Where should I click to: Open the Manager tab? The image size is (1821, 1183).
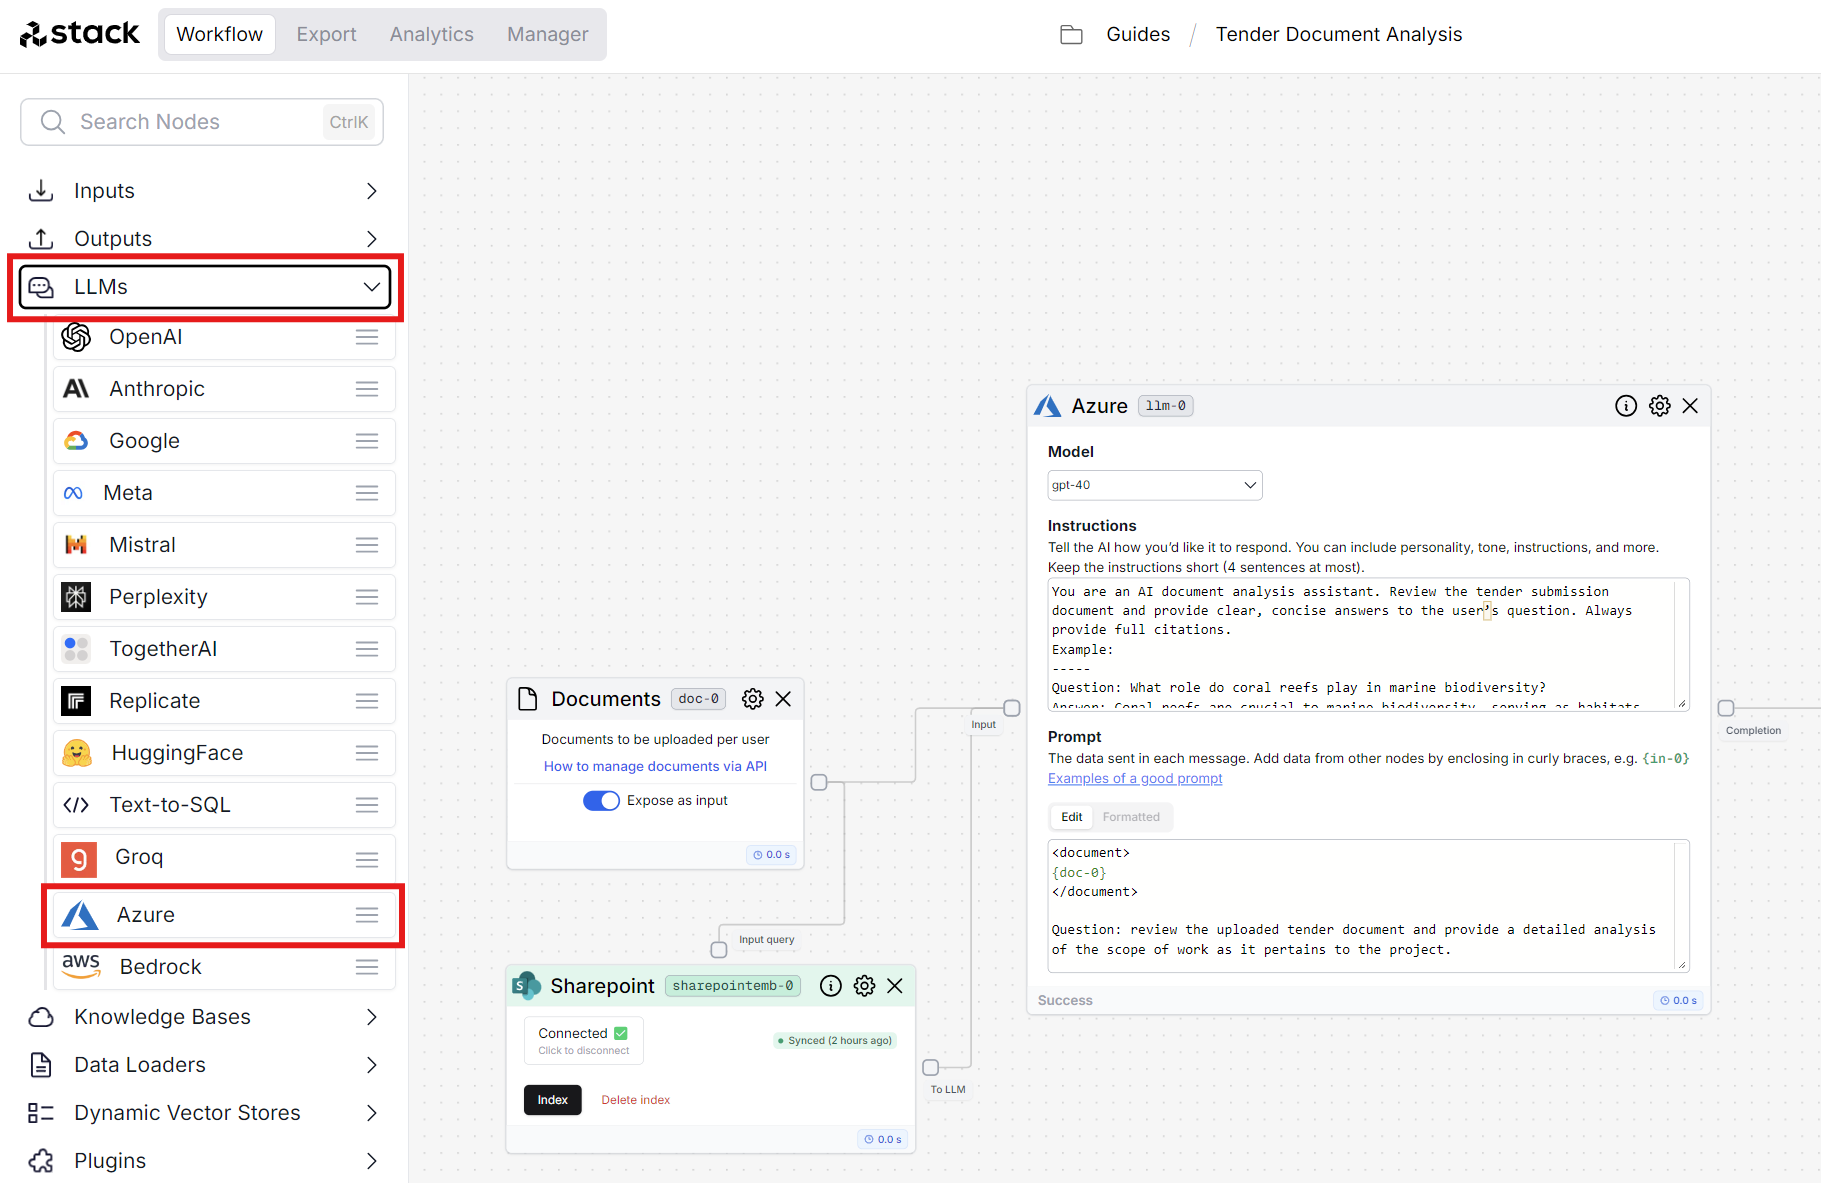(548, 34)
